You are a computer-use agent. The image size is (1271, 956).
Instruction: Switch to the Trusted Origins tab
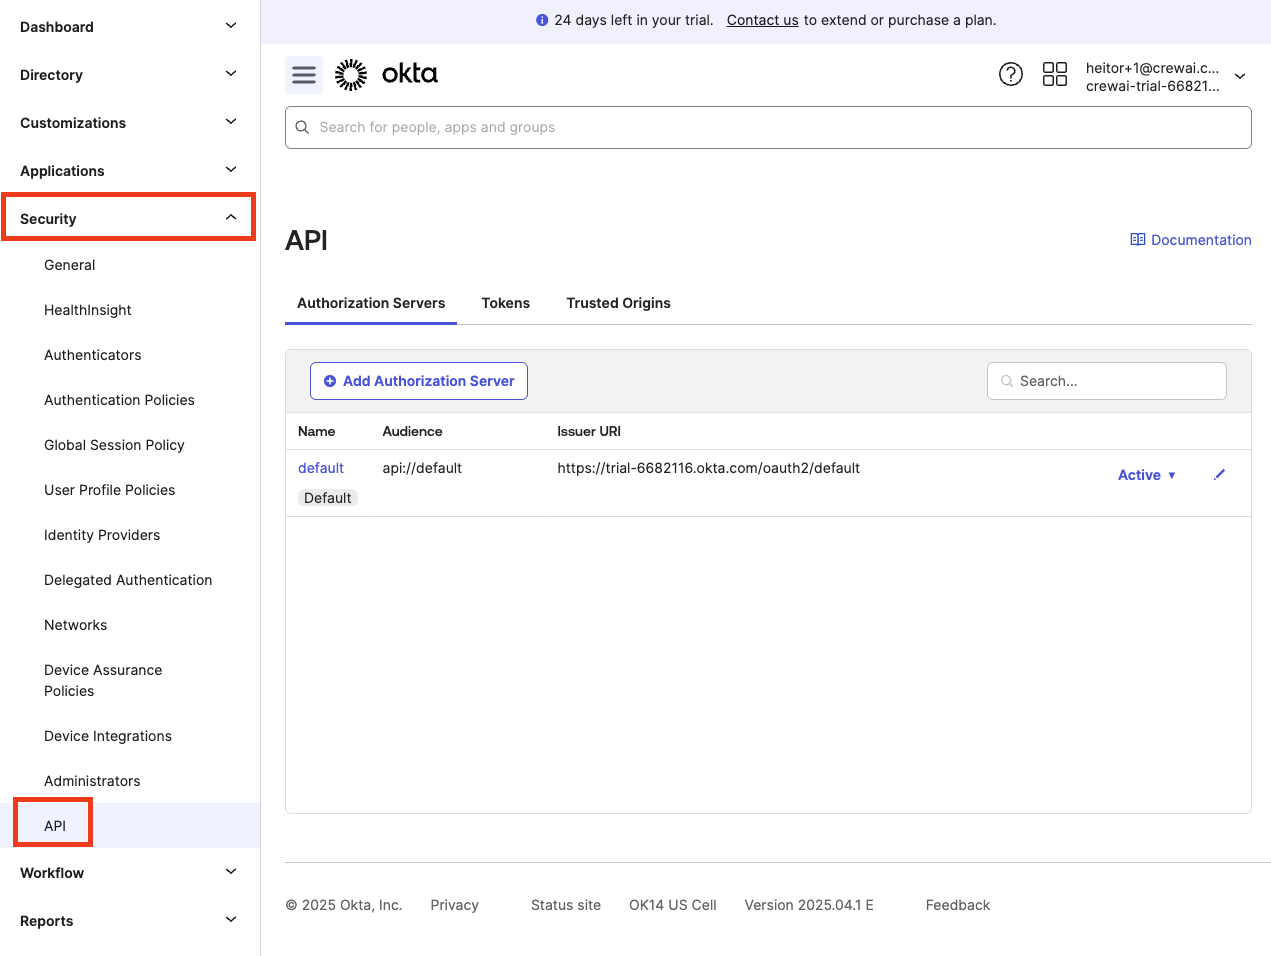(618, 303)
